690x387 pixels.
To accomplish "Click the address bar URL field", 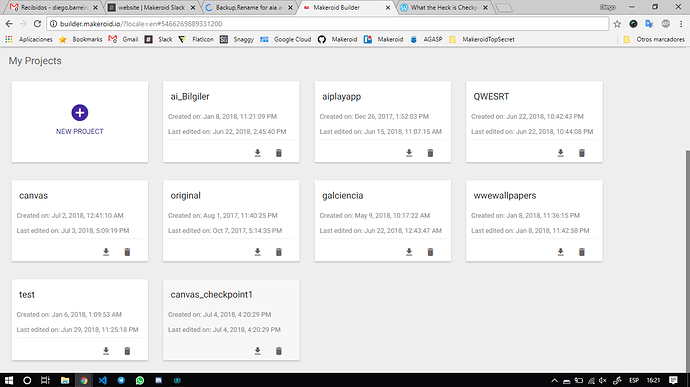I will (x=327, y=24).
